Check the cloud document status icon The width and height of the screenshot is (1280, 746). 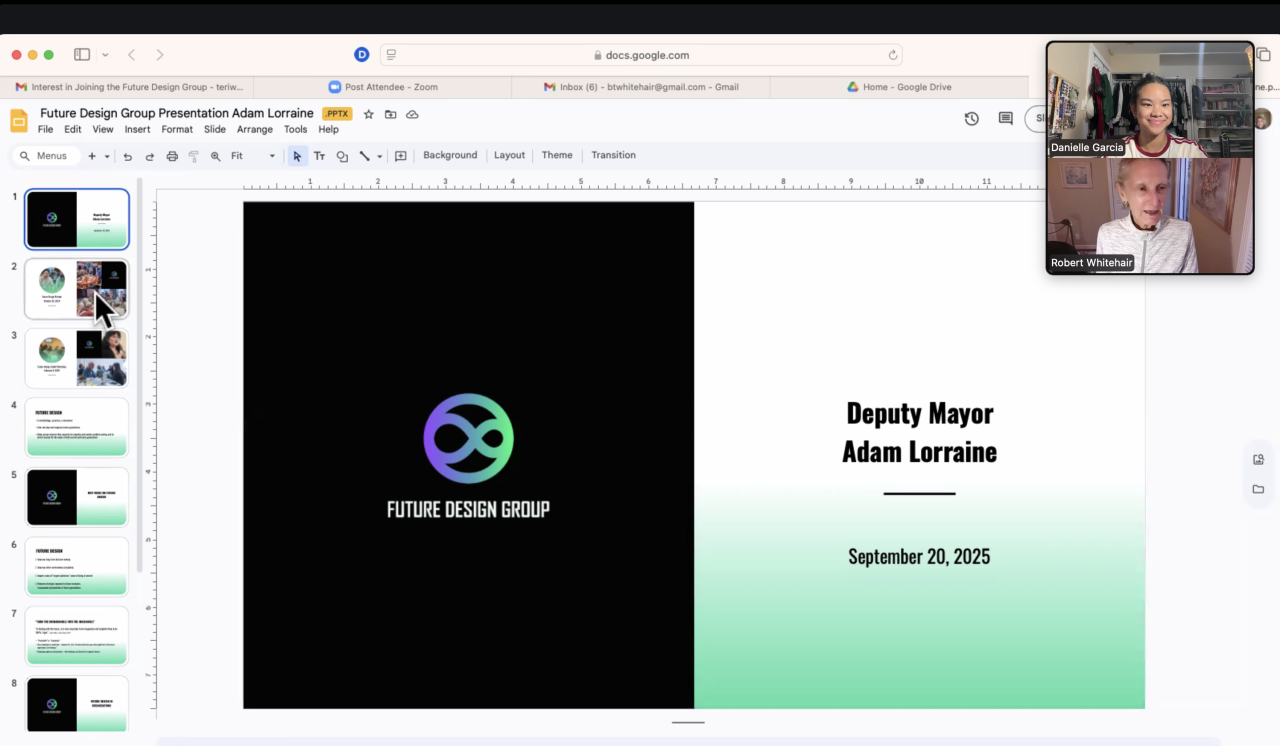point(412,114)
